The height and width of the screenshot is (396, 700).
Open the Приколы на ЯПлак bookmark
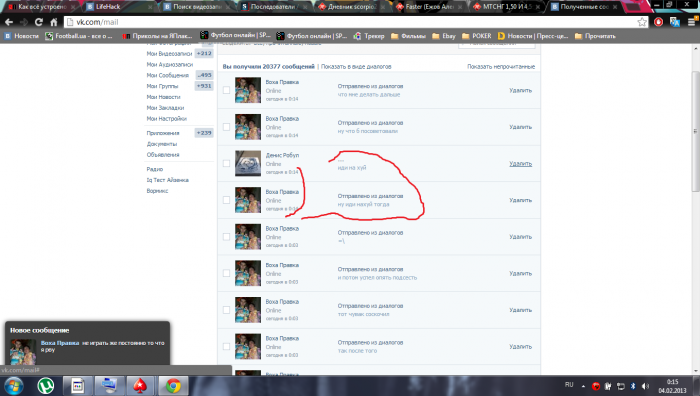(x=157, y=36)
